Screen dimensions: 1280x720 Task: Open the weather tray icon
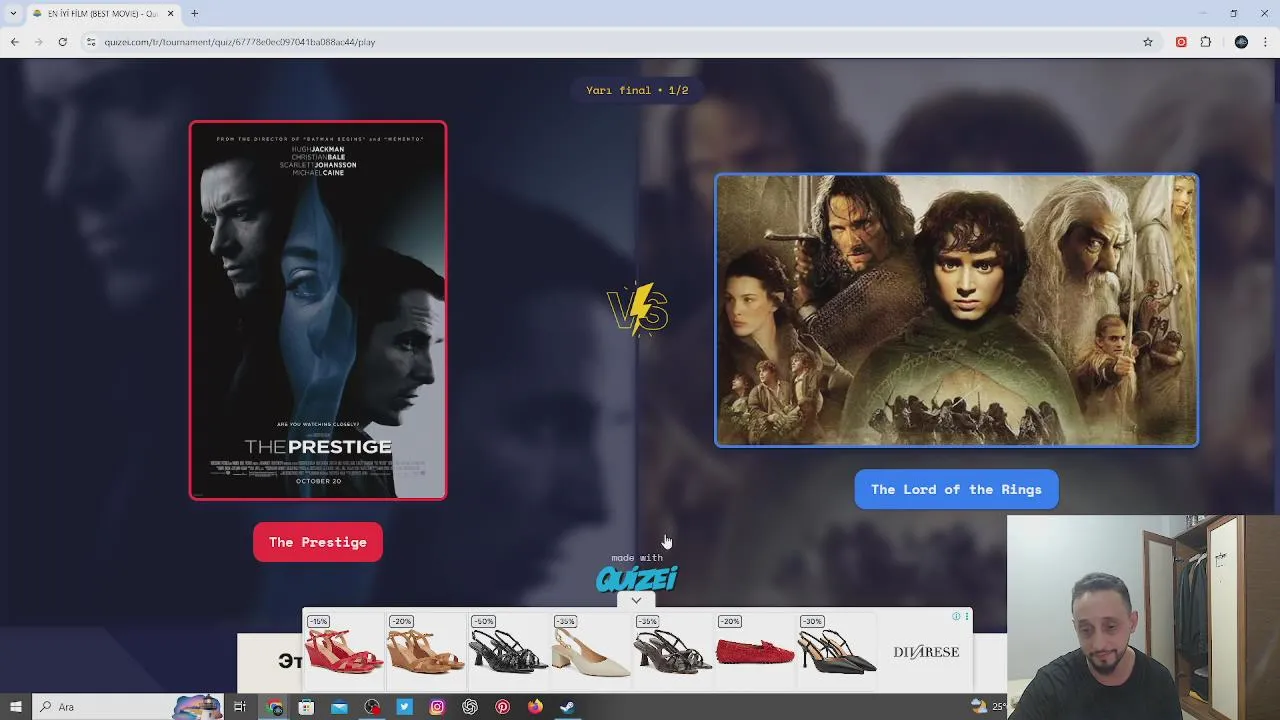click(979, 706)
